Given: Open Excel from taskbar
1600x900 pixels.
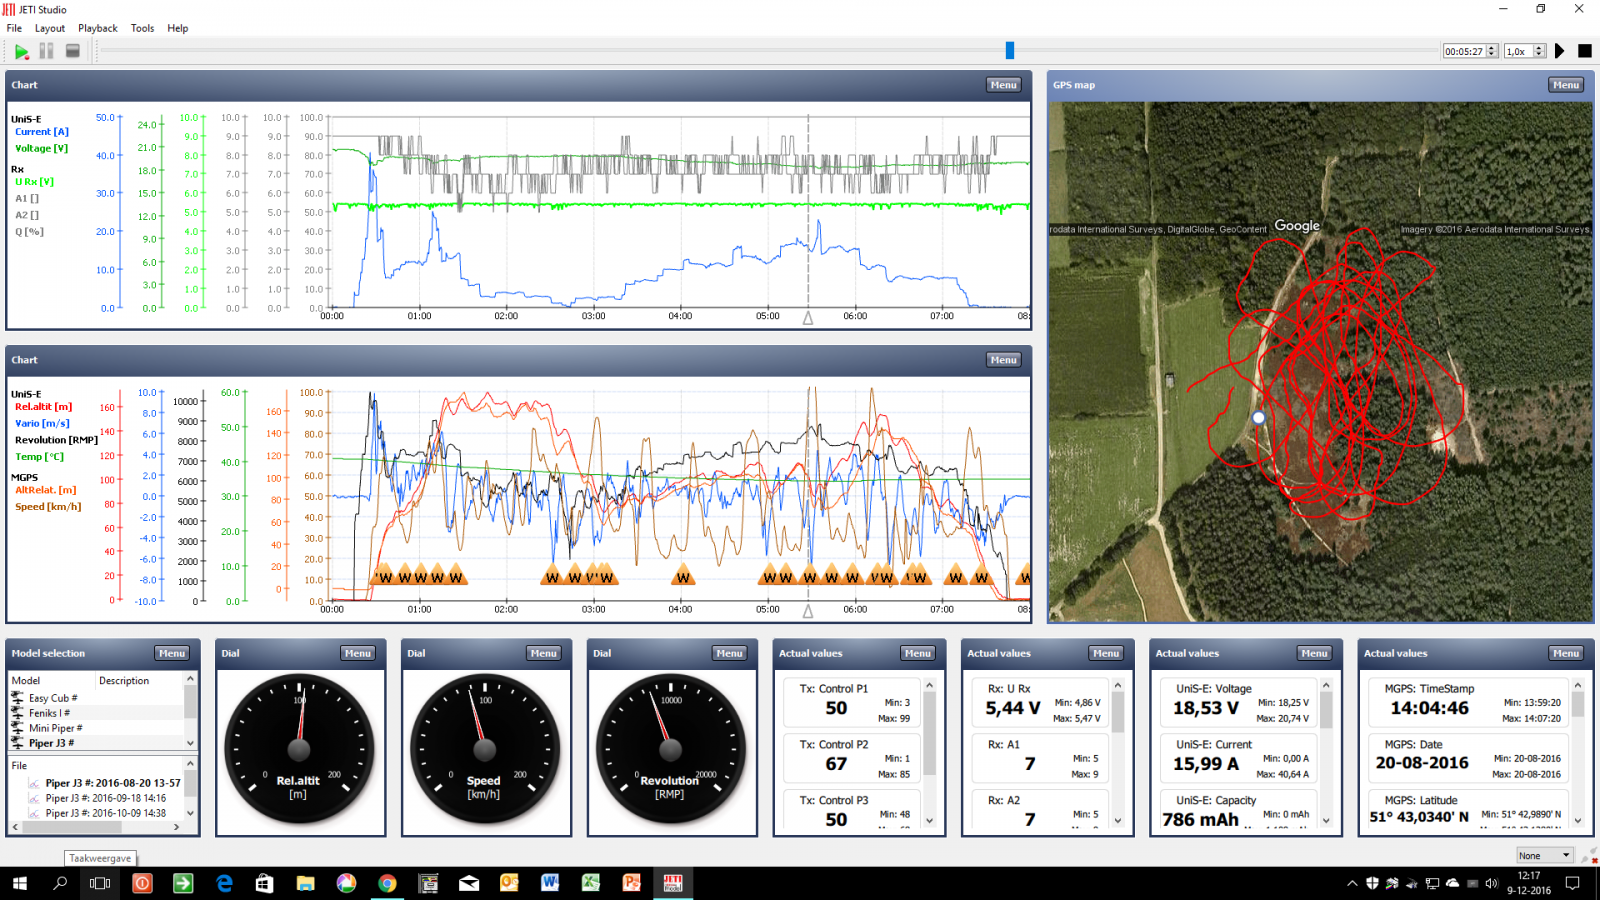Looking at the screenshot, I should point(591,883).
